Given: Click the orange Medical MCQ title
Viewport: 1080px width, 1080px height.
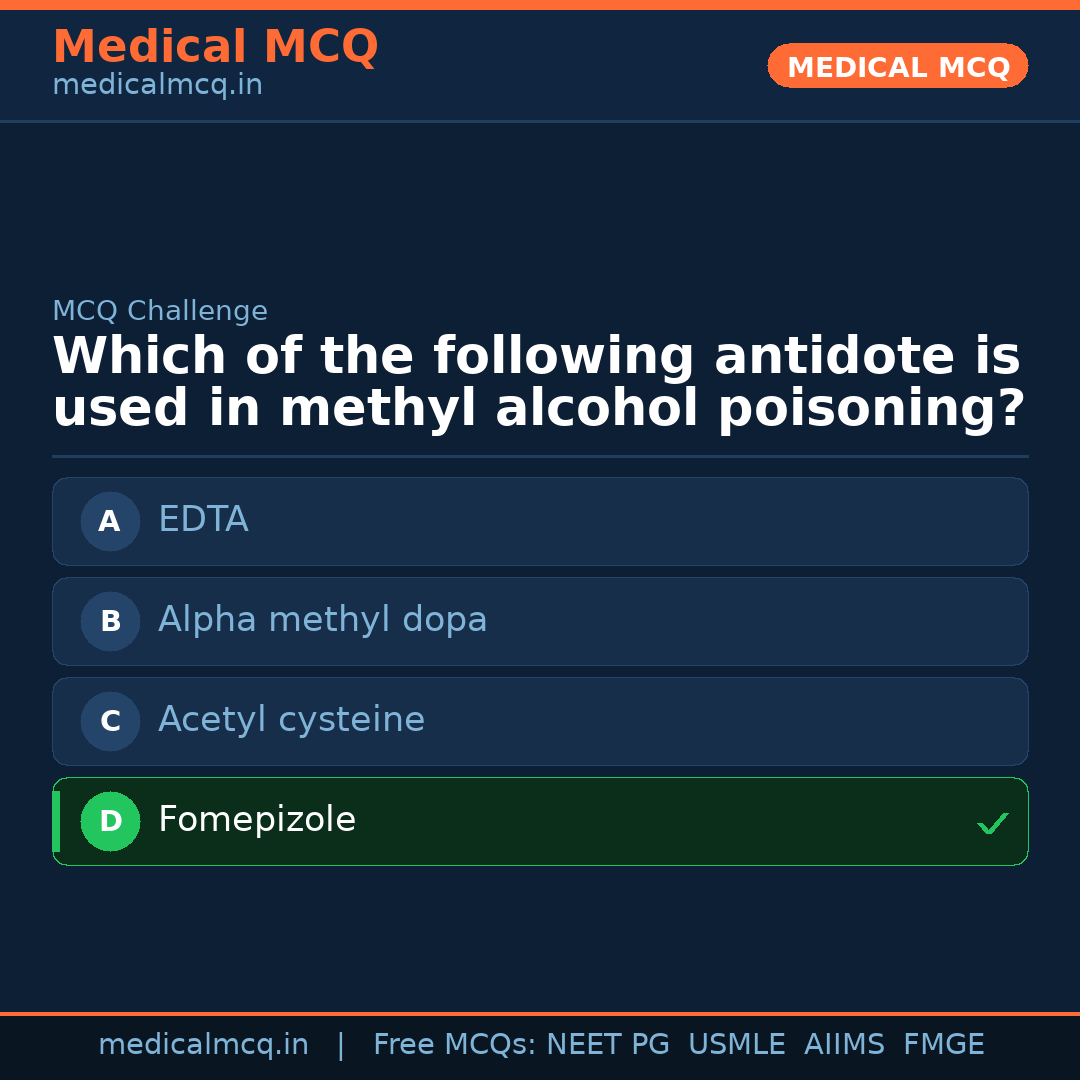Looking at the screenshot, I should point(215,47).
